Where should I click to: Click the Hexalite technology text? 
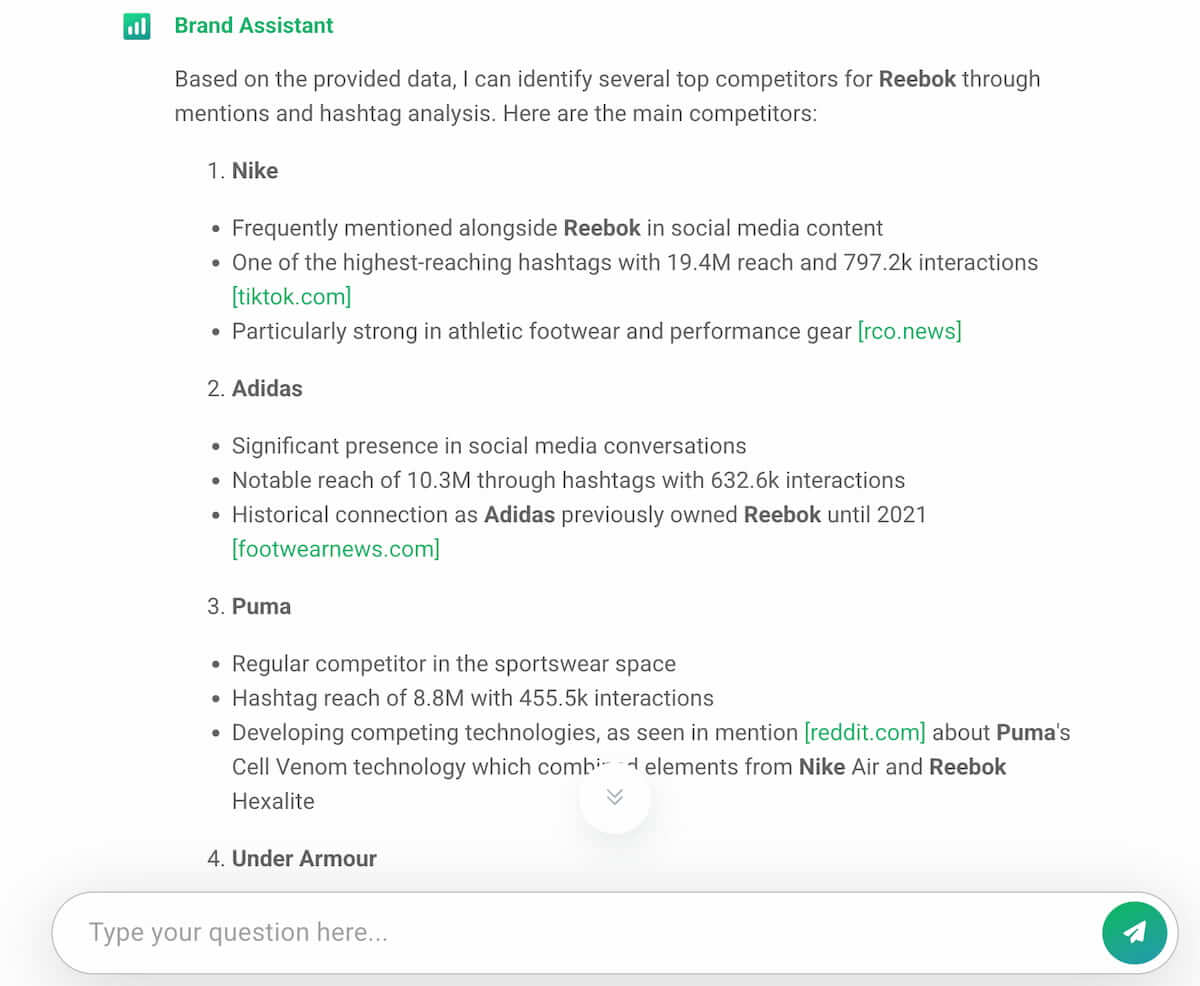pyautogui.click(x=274, y=801)
